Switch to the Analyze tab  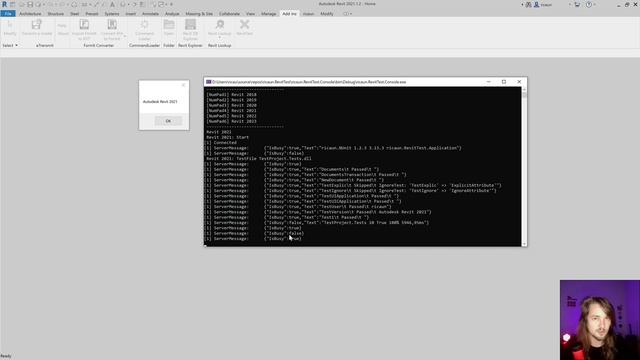point(172,14)
